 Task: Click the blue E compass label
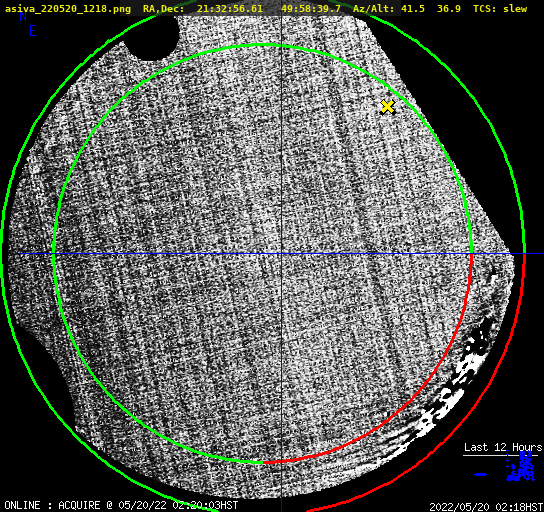[x=33, y=31]
